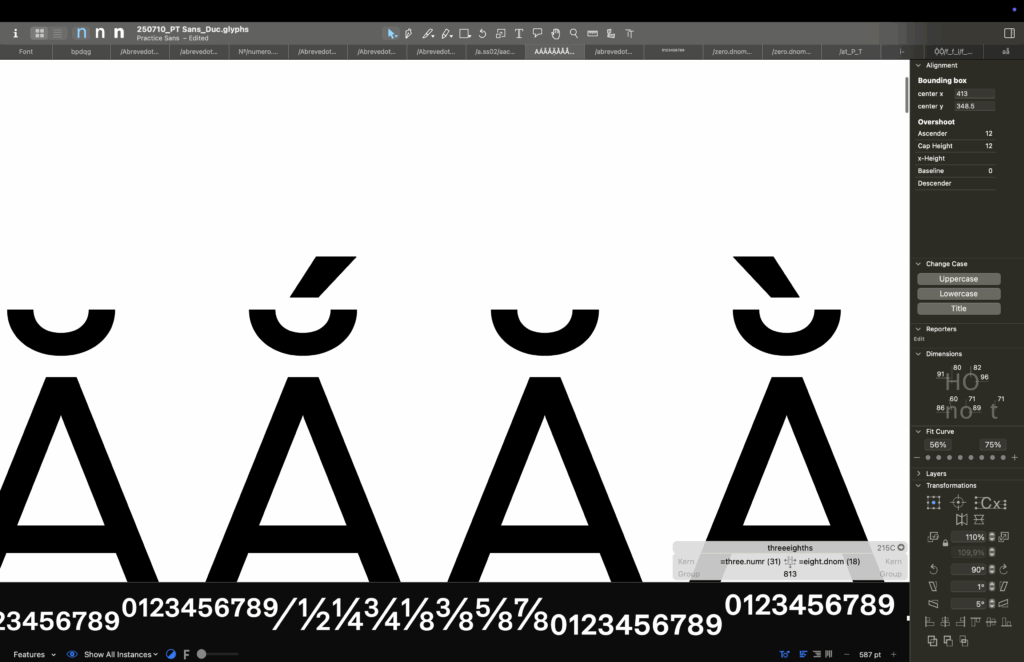
Task: Open the first /zero.dnom tab
Action: tap(732, 52)
